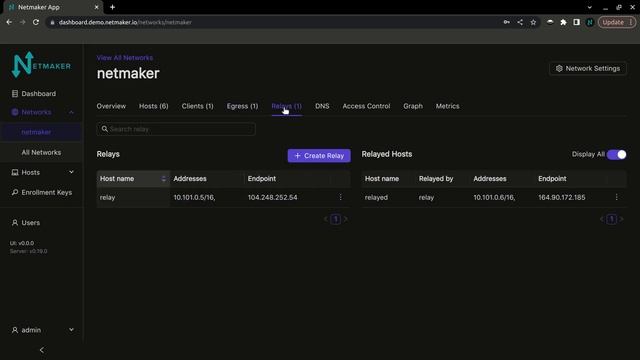Screen dimensions: 640x360
Task: Reload the page in the browser
Action: [36, 22]
